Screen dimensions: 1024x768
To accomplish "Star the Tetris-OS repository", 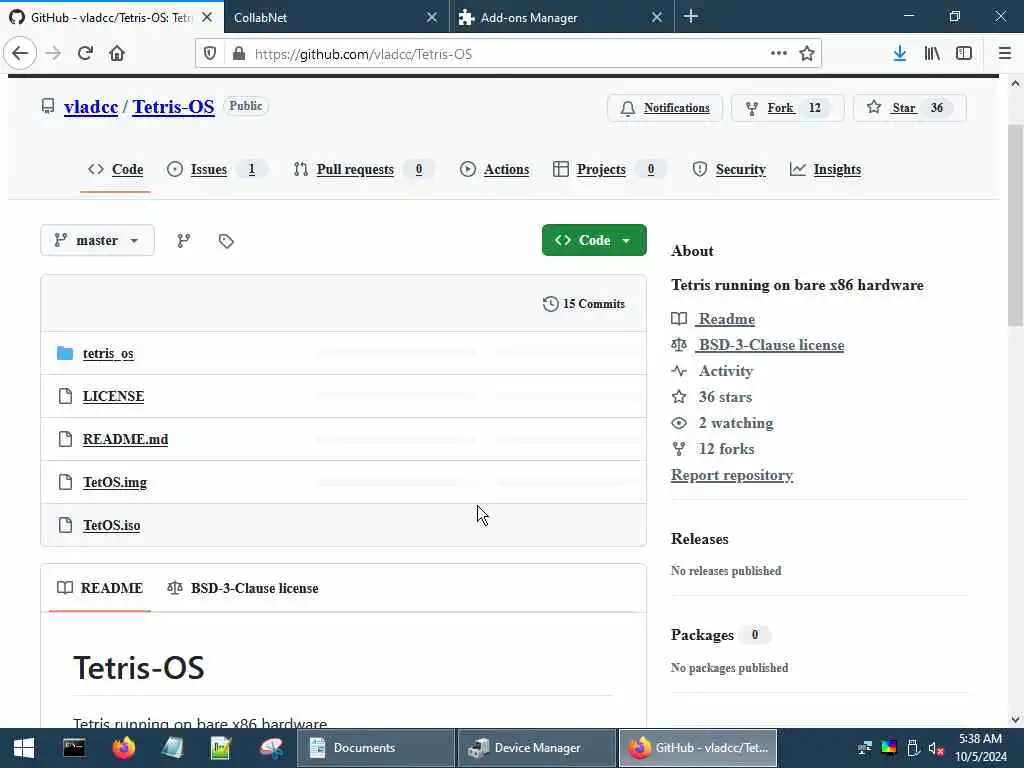I will click(910, 108).
